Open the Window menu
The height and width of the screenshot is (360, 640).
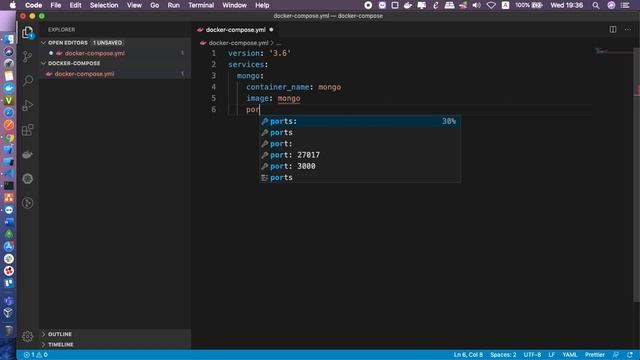[235, 5]
